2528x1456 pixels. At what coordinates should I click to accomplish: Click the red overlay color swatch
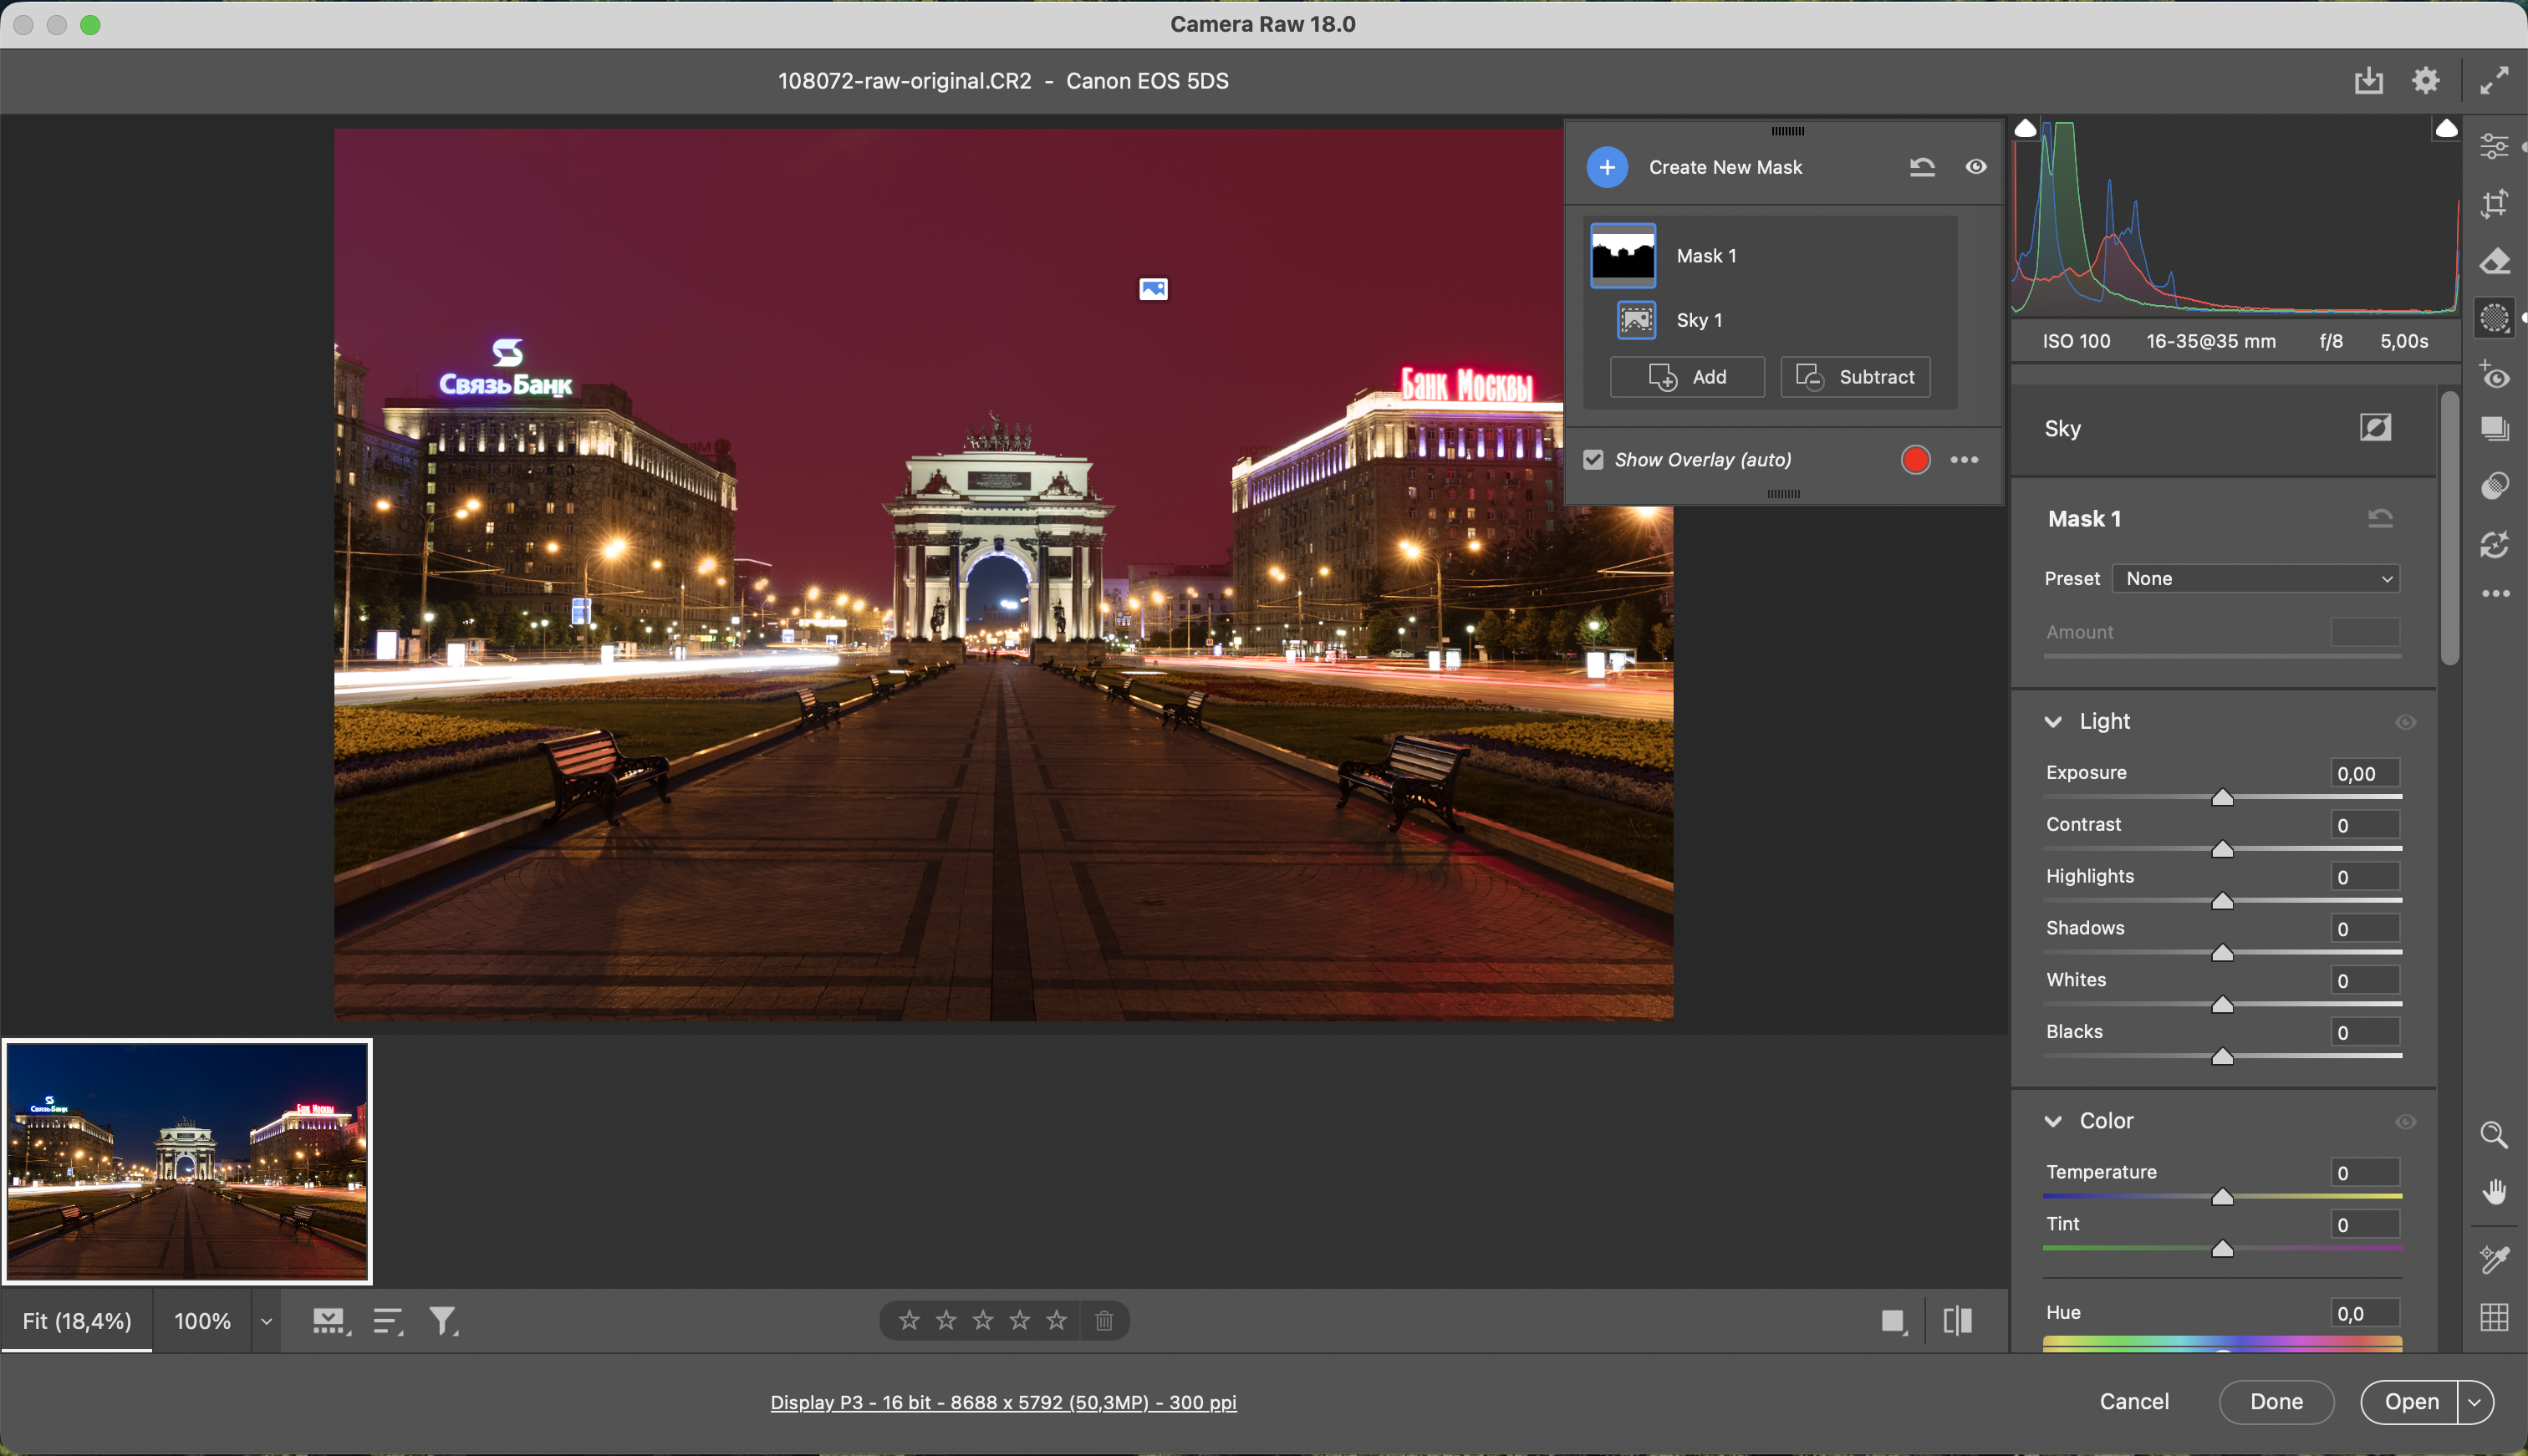coord(1914,460)
